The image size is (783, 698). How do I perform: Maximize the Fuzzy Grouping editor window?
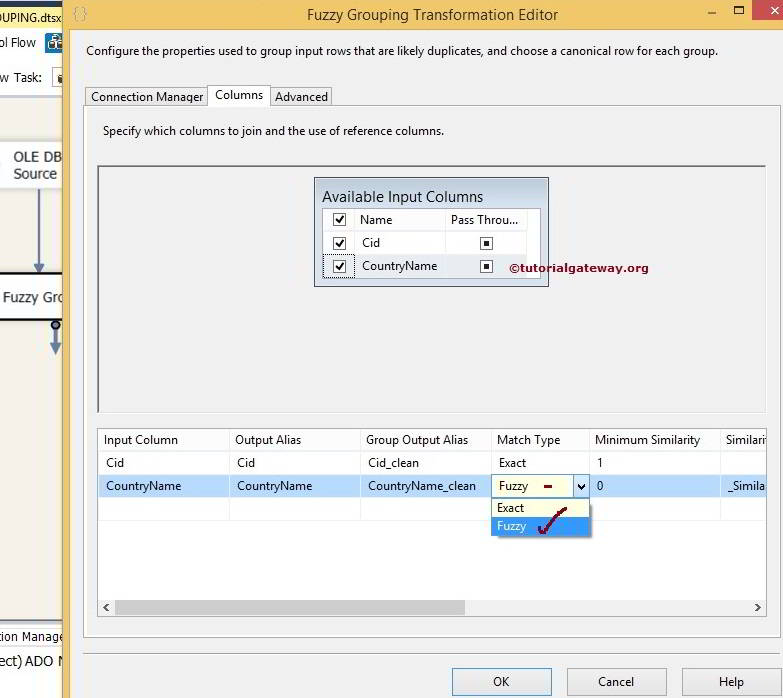point(739,10)
